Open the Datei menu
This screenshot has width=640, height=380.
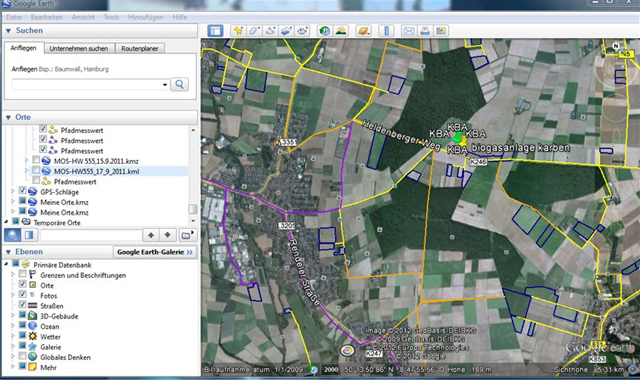14,17
